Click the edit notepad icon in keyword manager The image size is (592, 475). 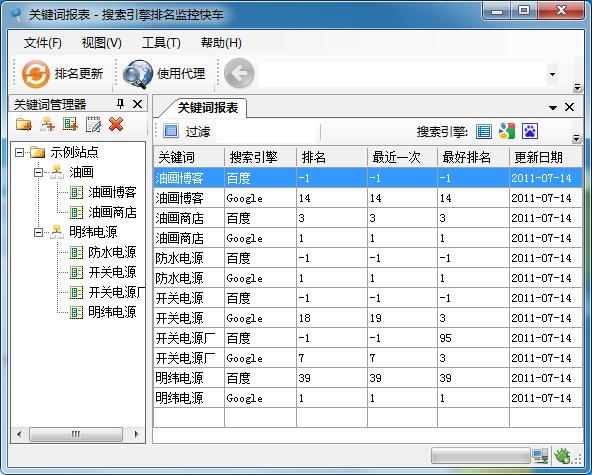(x=93, y=124)
